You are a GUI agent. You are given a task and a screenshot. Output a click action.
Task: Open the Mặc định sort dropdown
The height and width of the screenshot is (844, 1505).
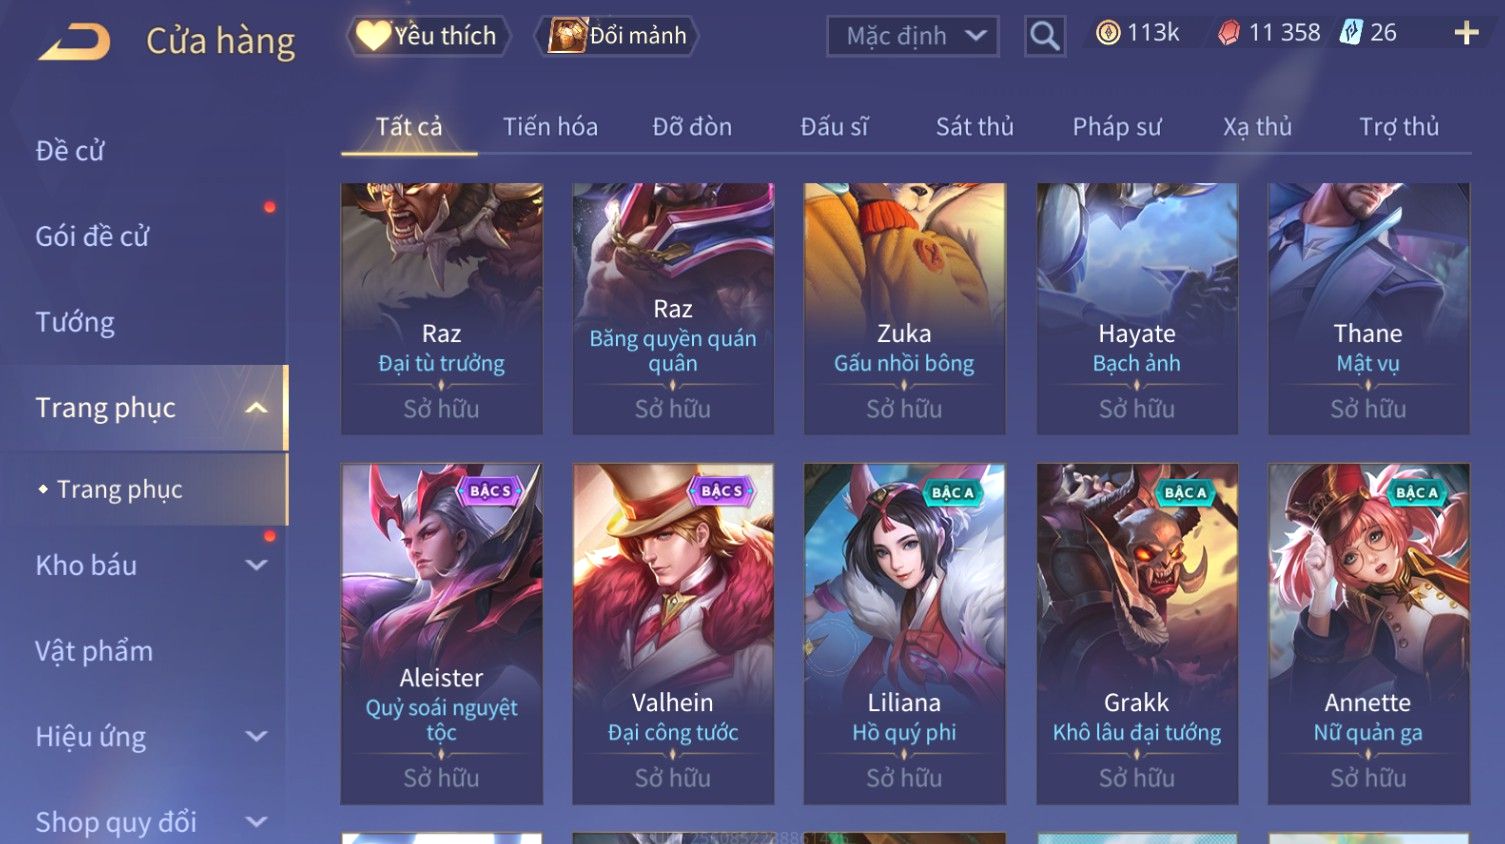(913, 36)
